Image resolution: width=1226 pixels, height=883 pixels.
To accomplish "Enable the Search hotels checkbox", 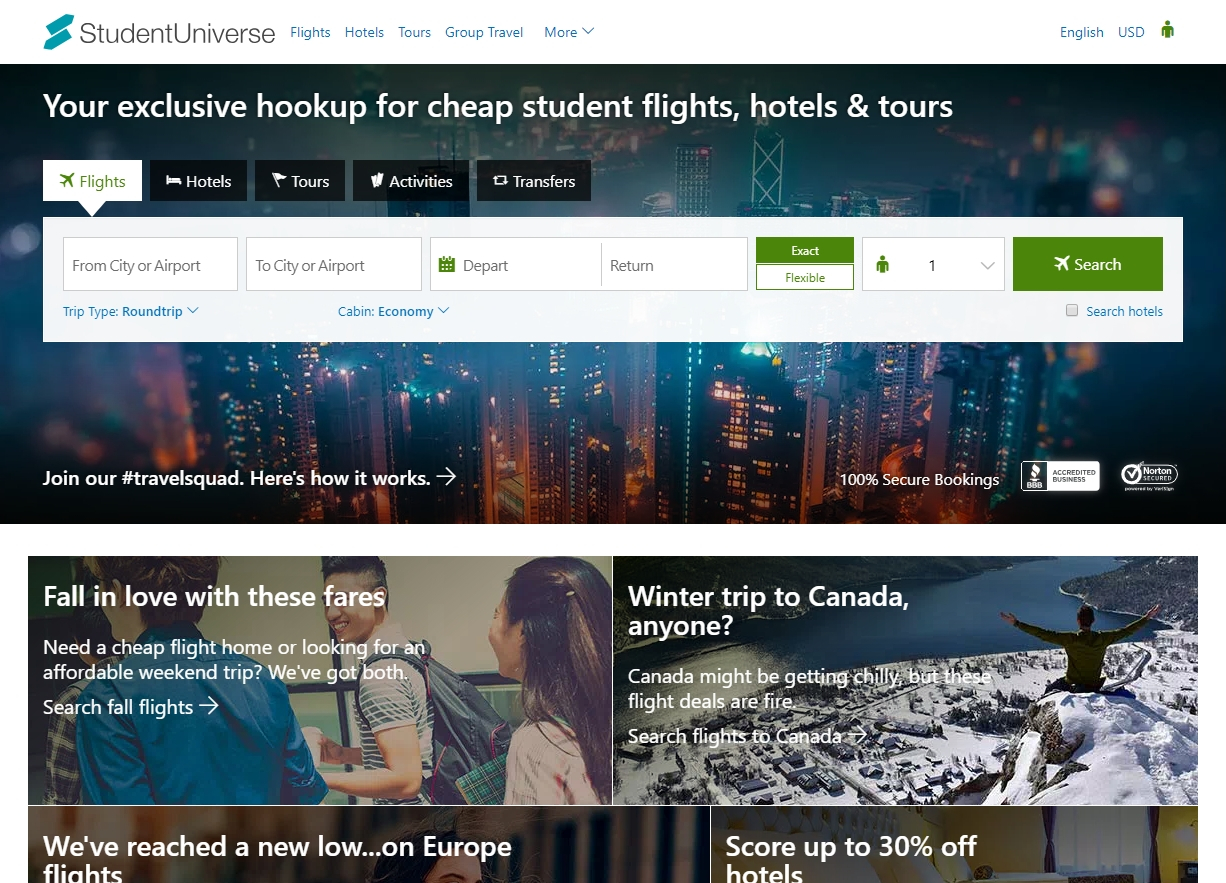I will 1072,311.
